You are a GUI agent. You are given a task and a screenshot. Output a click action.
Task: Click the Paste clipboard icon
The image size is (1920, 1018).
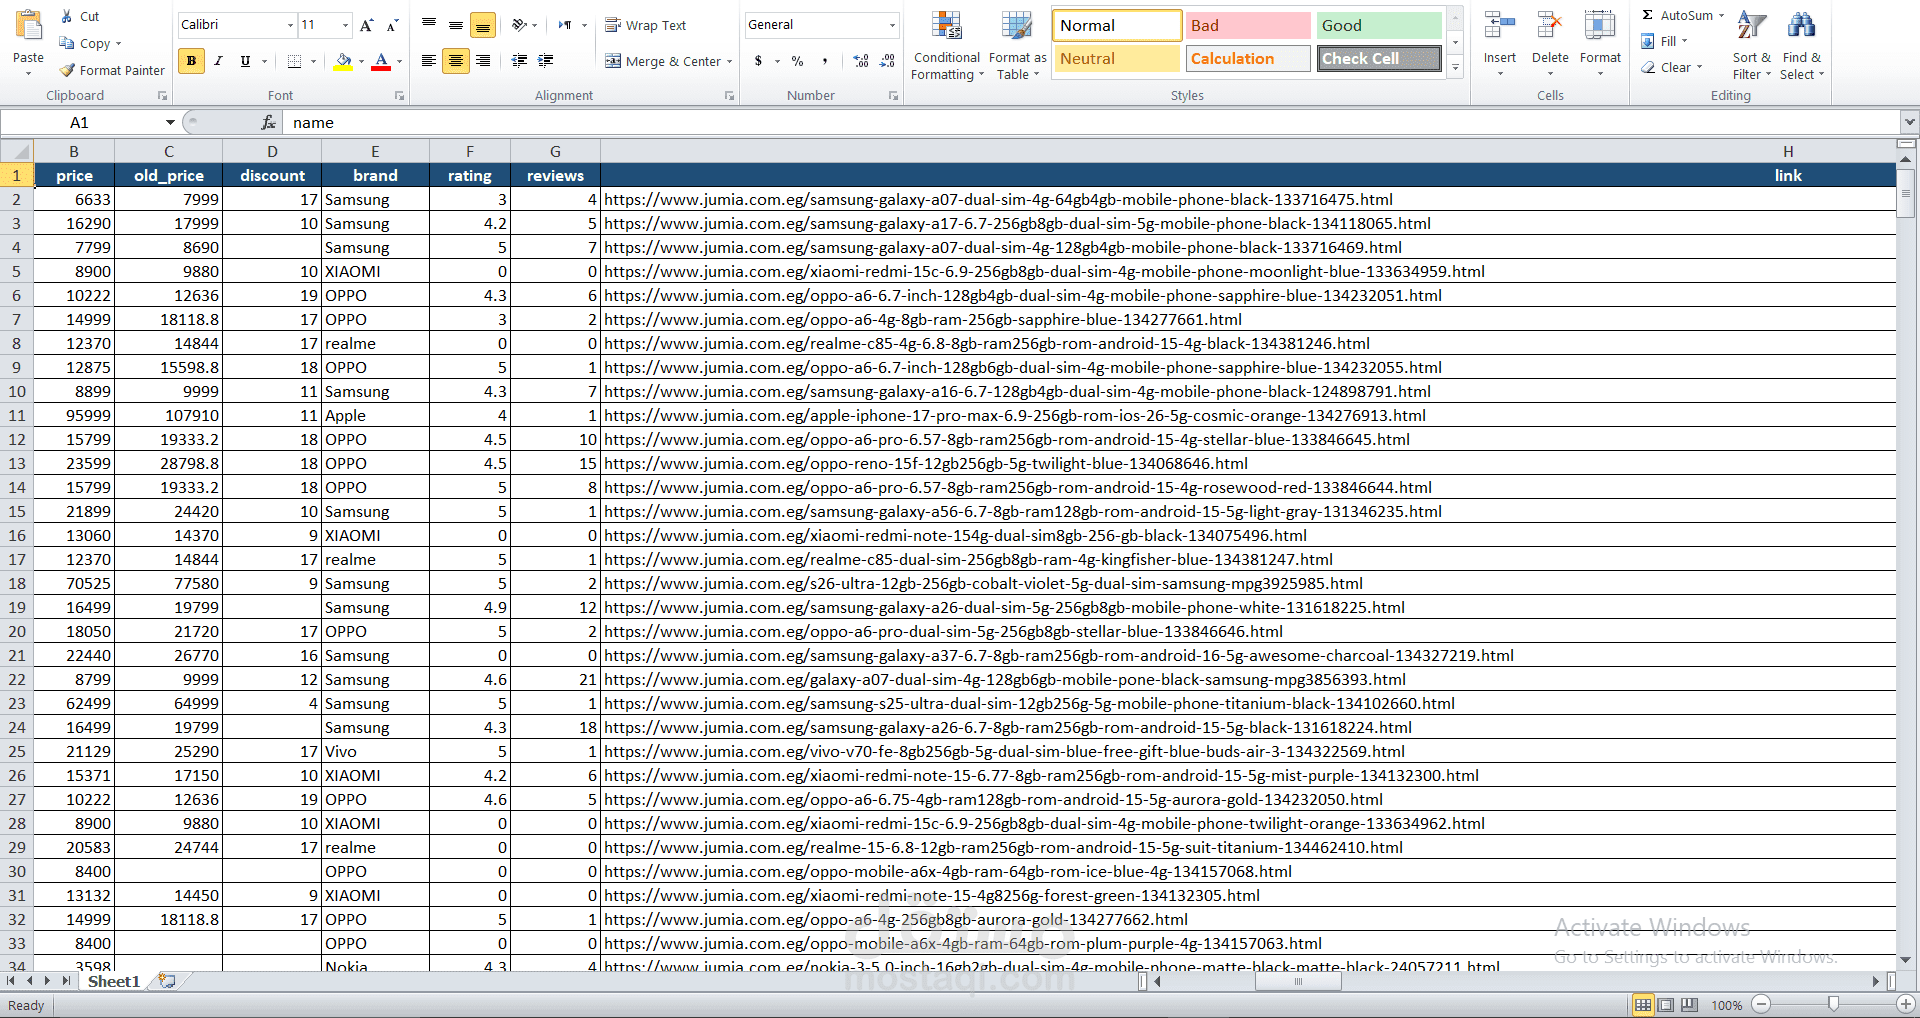point(28,26)
